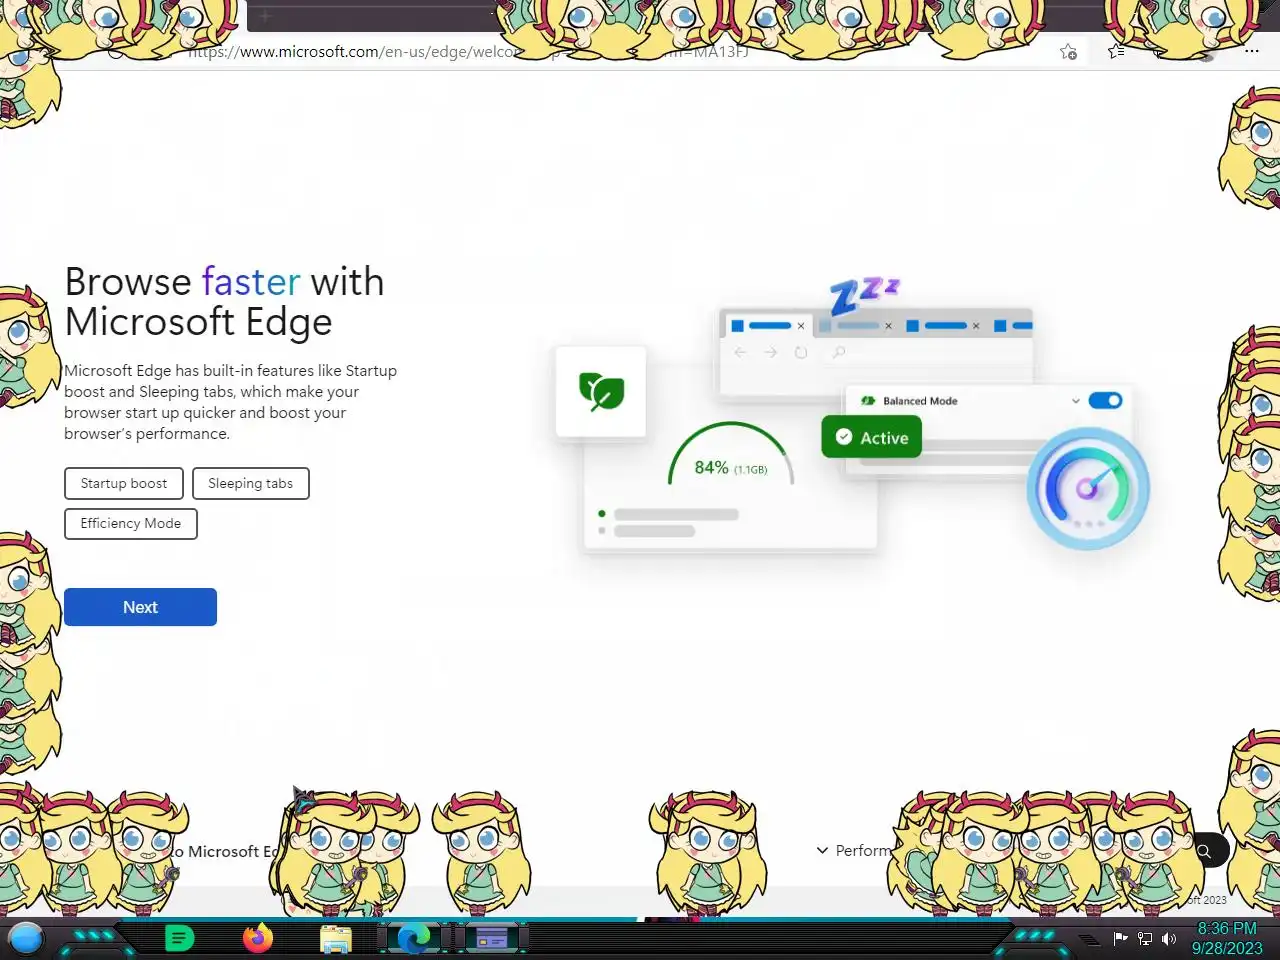Select the Efficiency Mode option

[131, 523]
